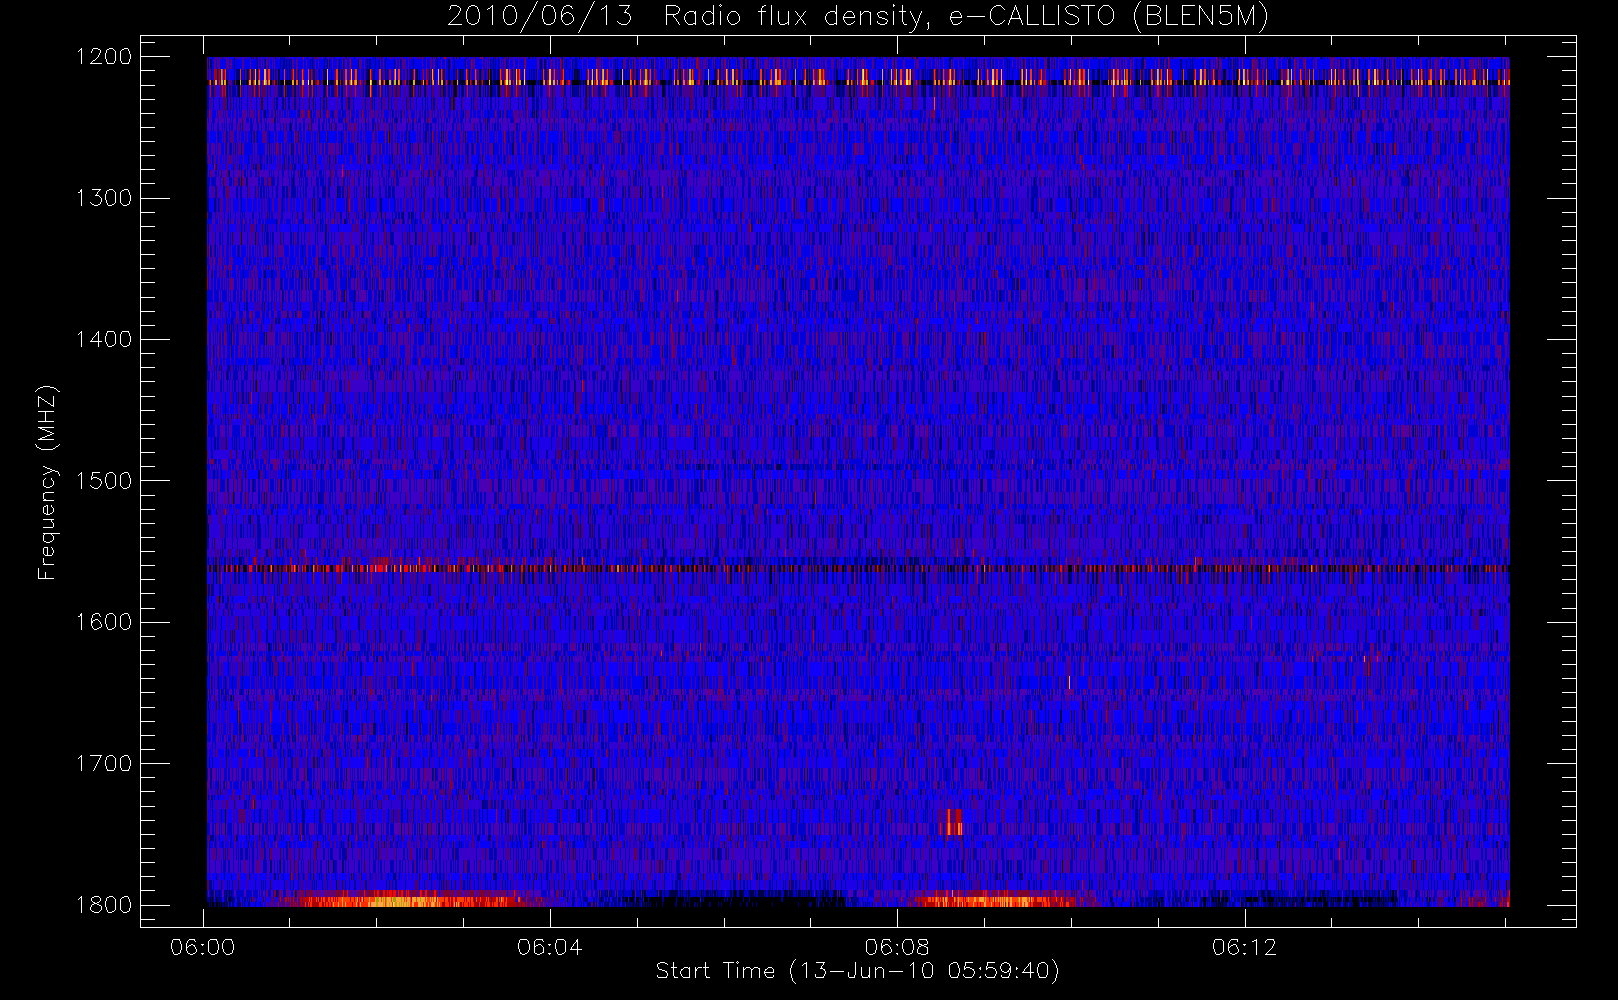Select the 1400 frequency tick label
The image size is (1618, 1000).
click(104, 340)
